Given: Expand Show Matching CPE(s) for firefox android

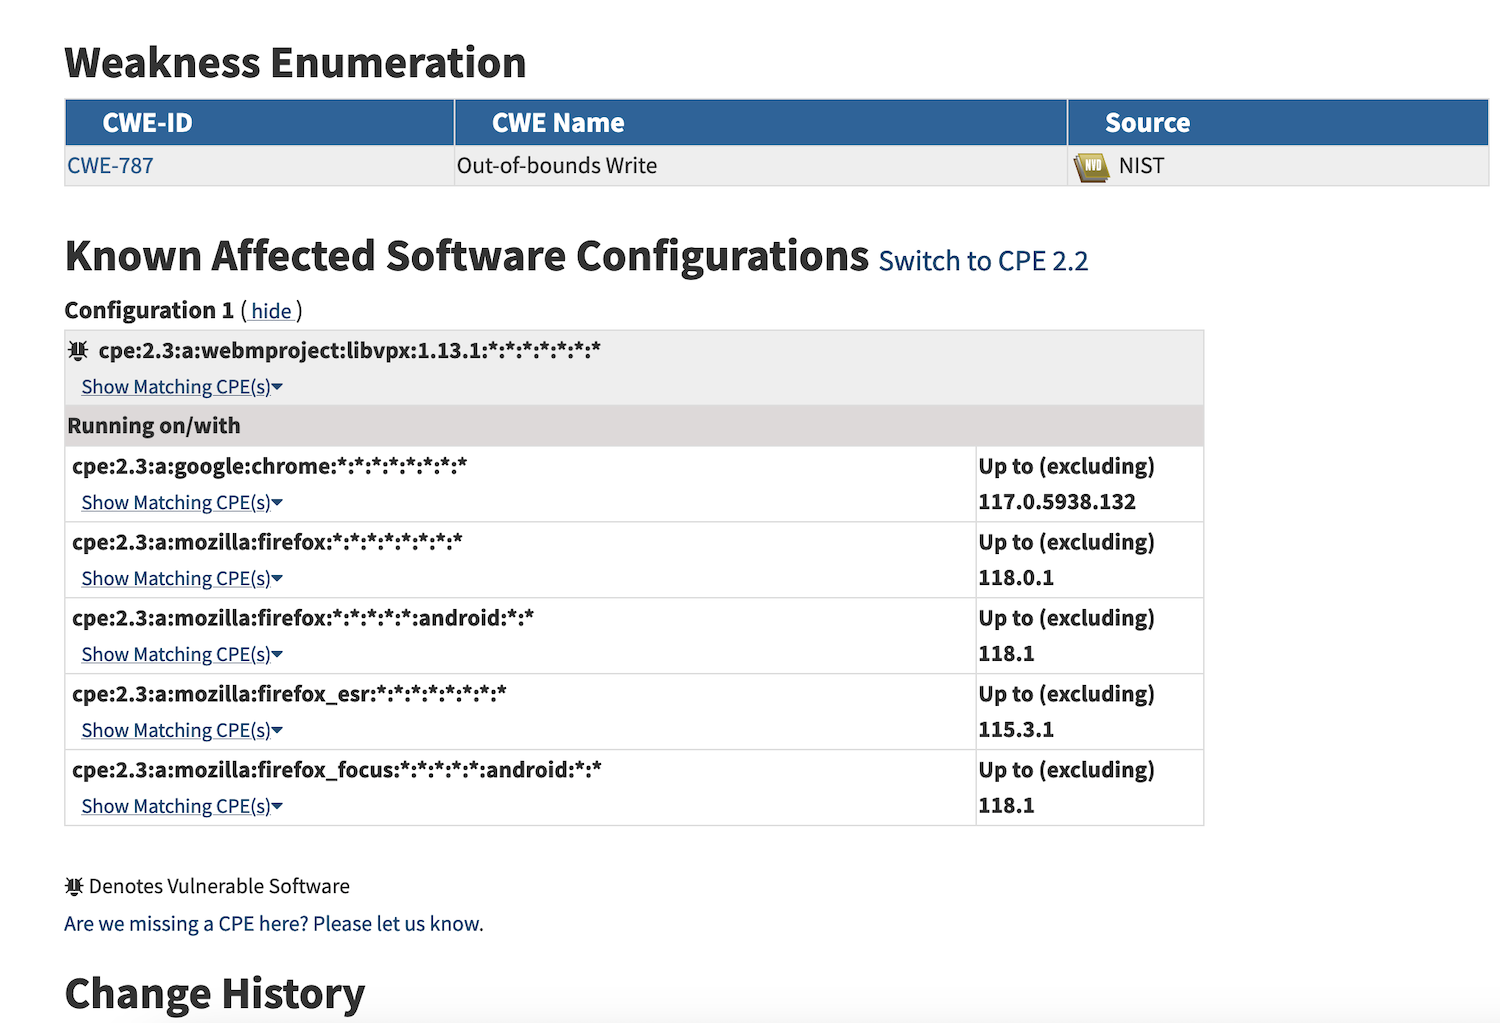Looking at the screenshot, I should pyautogui.click(x=182, y=655).
